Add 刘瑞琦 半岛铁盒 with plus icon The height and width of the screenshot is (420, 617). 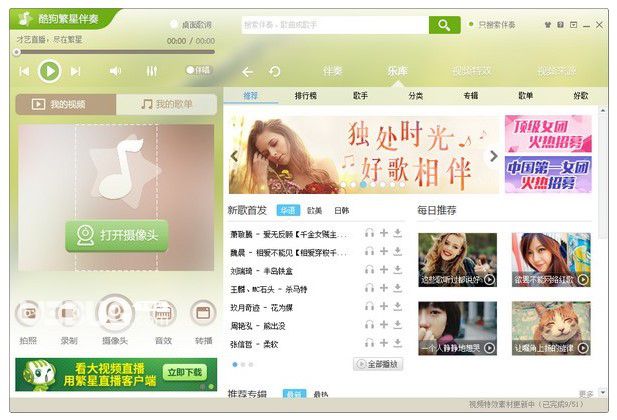(x=384, y=270)
